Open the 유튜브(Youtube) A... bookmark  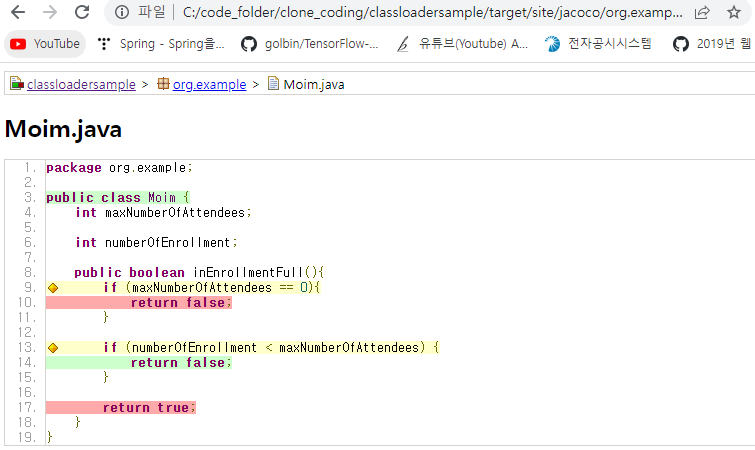[462, 44]
